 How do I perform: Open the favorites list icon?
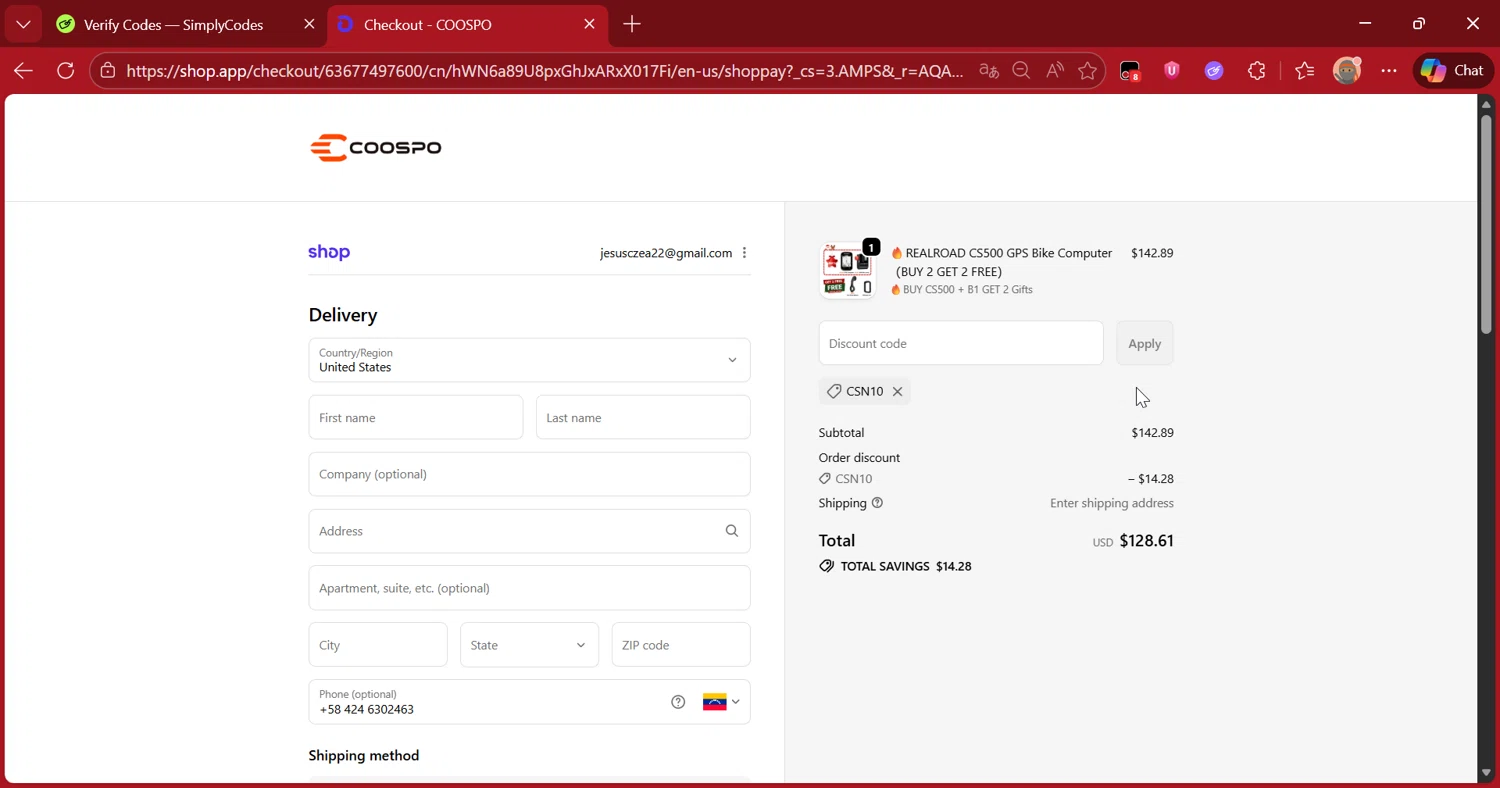pos(1304,71)
